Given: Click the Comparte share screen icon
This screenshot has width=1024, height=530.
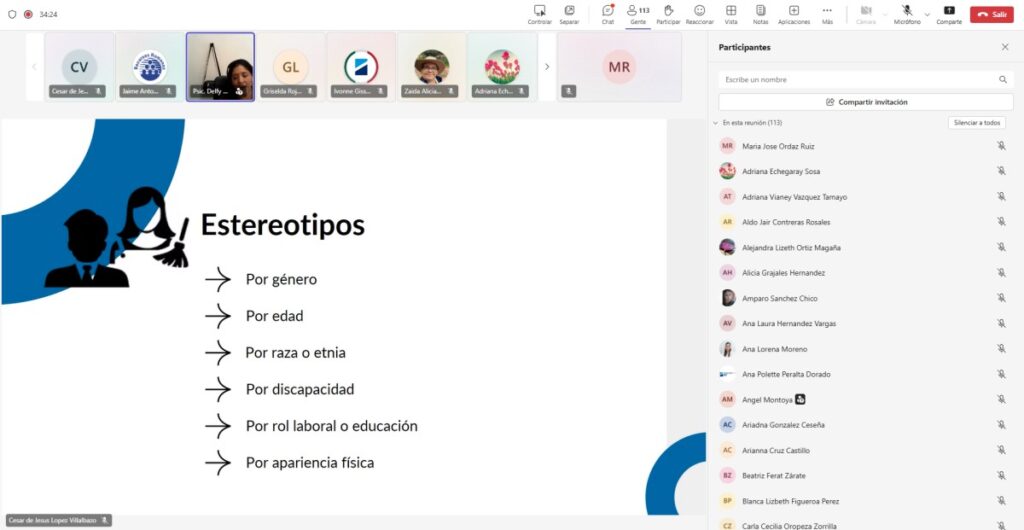Looking at the screenshot, I should (949, 13).
